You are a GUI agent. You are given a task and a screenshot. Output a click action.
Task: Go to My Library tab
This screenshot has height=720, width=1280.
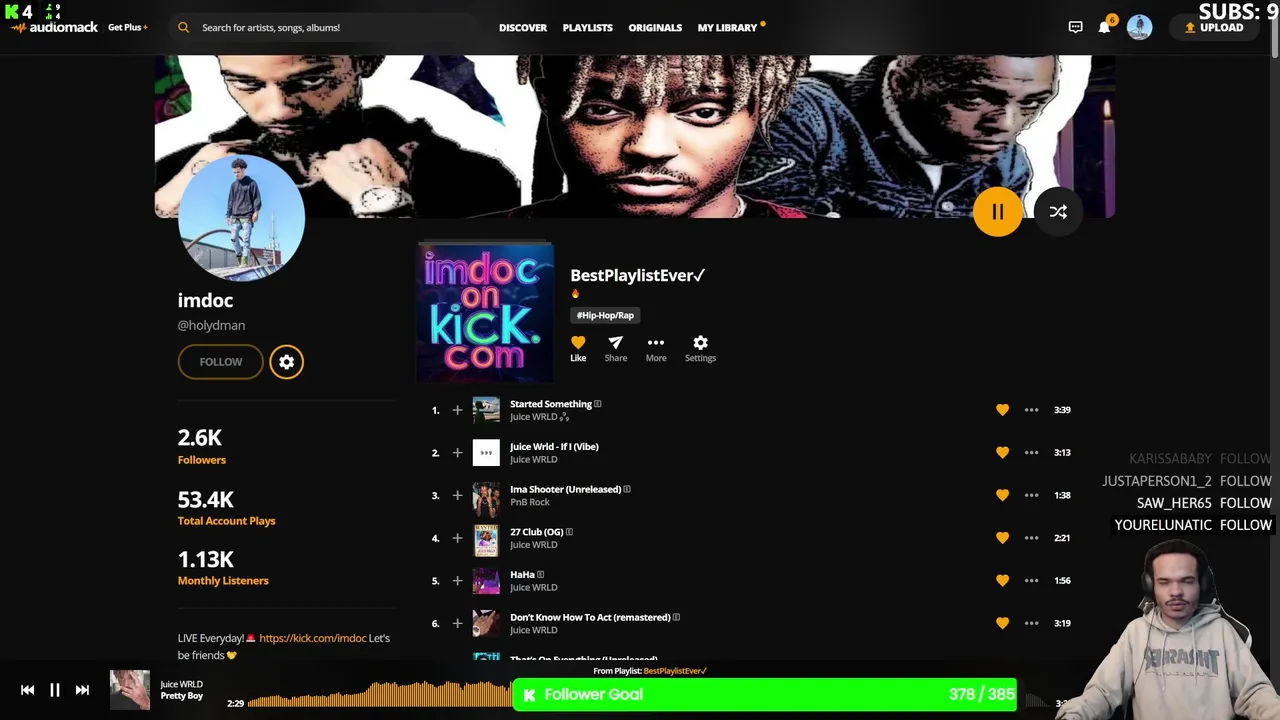point(727,28)
